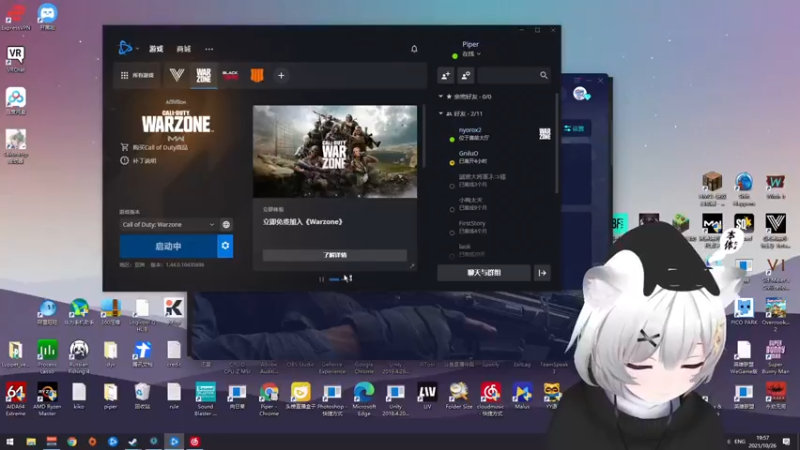Click the ENG language indicator in tray
Screen dimensions: 800x450
(739, 441)
